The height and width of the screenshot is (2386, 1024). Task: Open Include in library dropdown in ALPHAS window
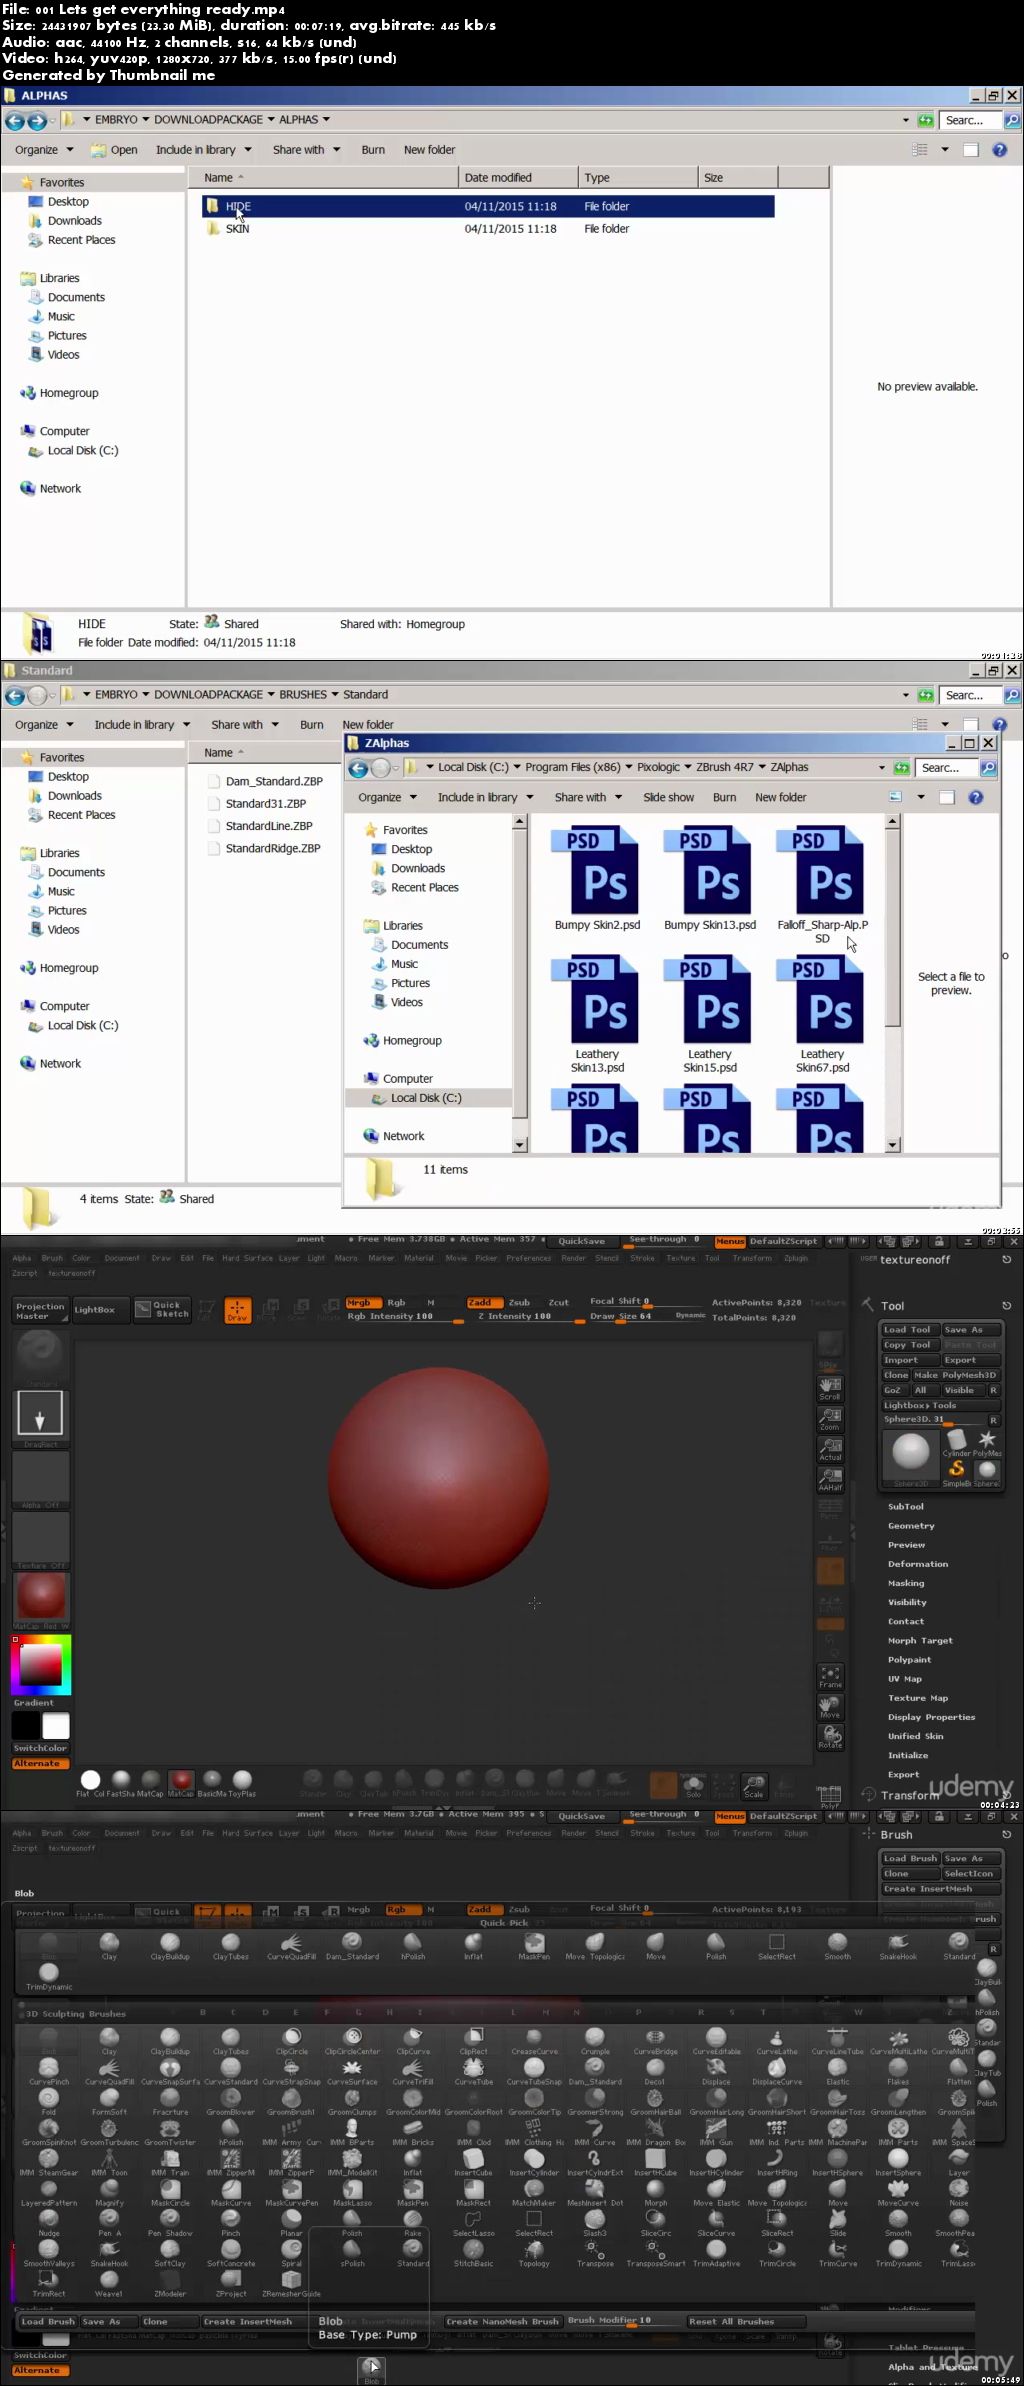[x=203, y=150]
